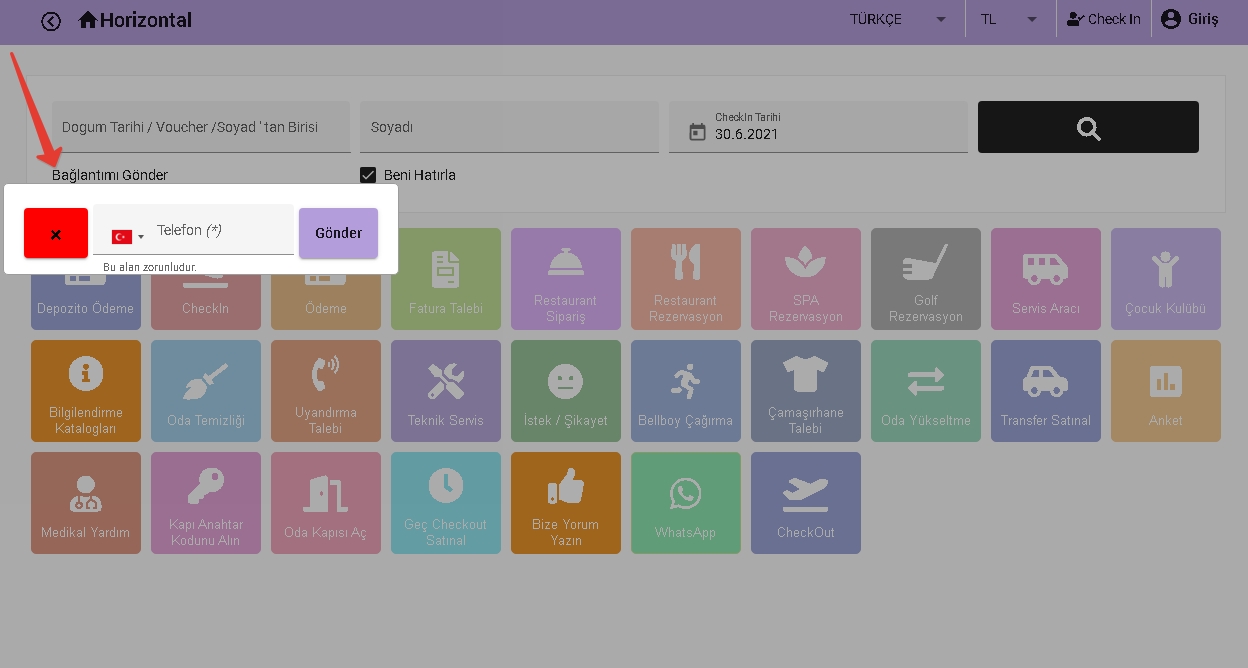The width and height of the screenshot is (1248, 668).
Task: Expand the TL currency dropdown
Action: [x=1008, y=20]
